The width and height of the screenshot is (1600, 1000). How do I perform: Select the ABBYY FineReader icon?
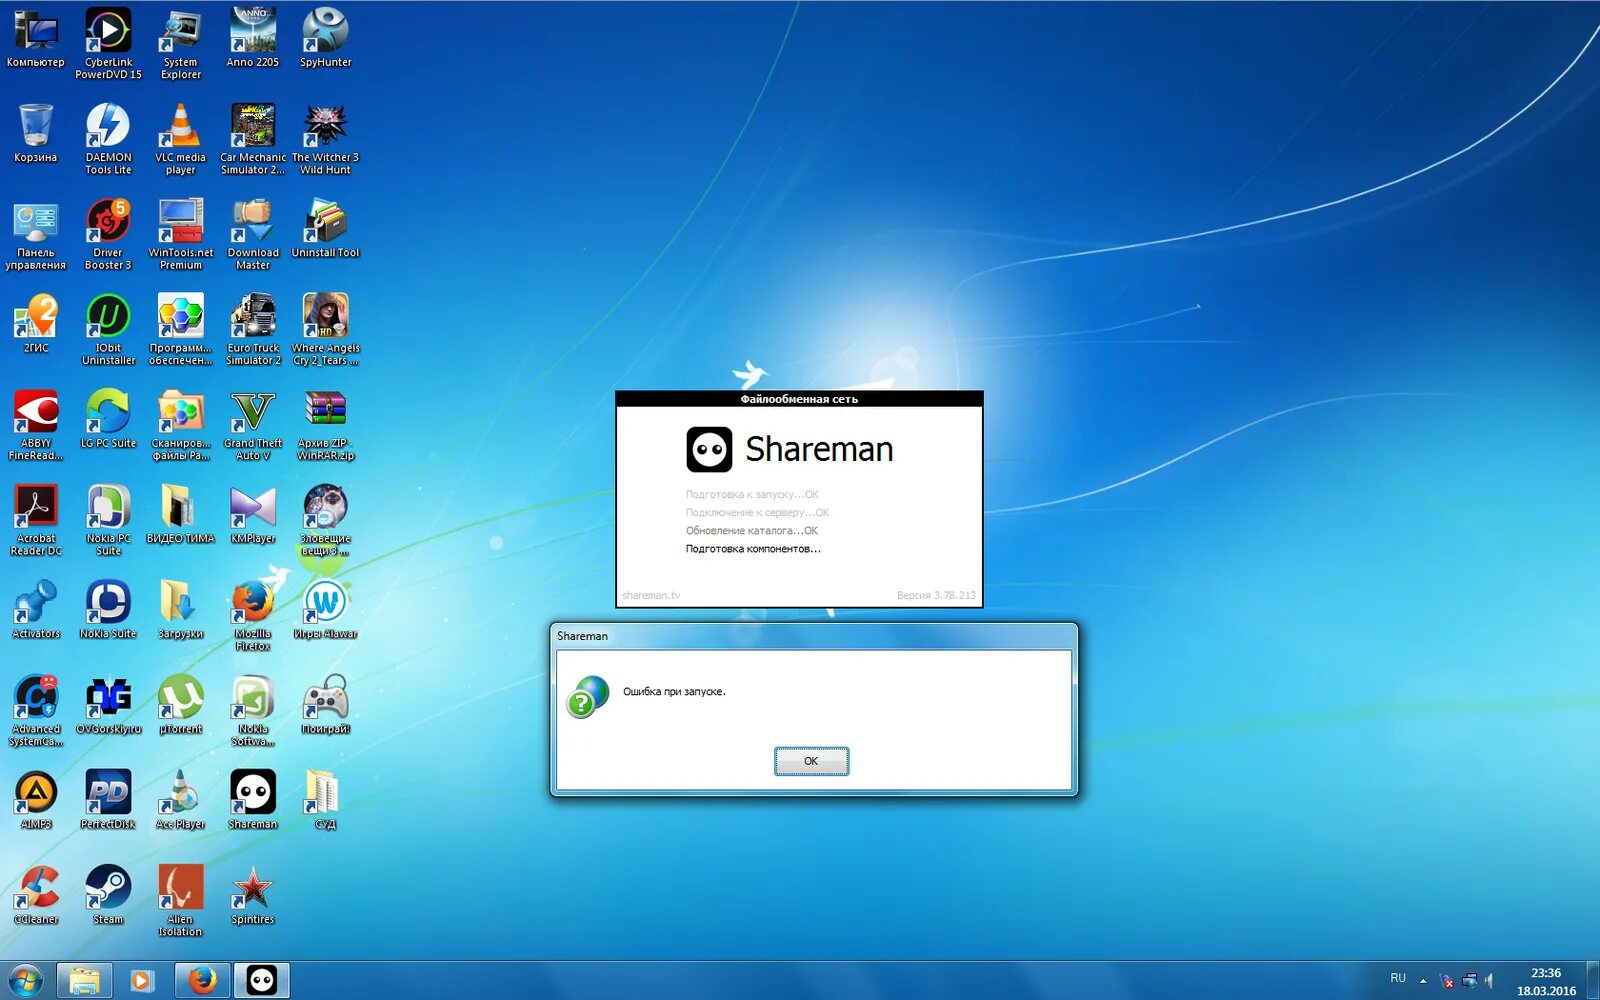coord(36,424)
